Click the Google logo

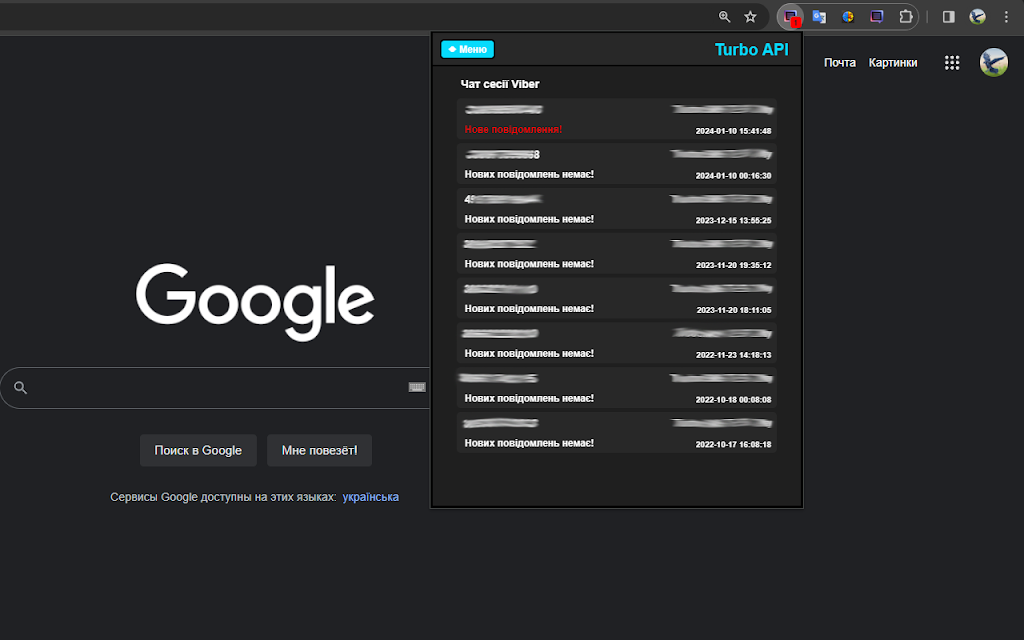tap(255, 302)
